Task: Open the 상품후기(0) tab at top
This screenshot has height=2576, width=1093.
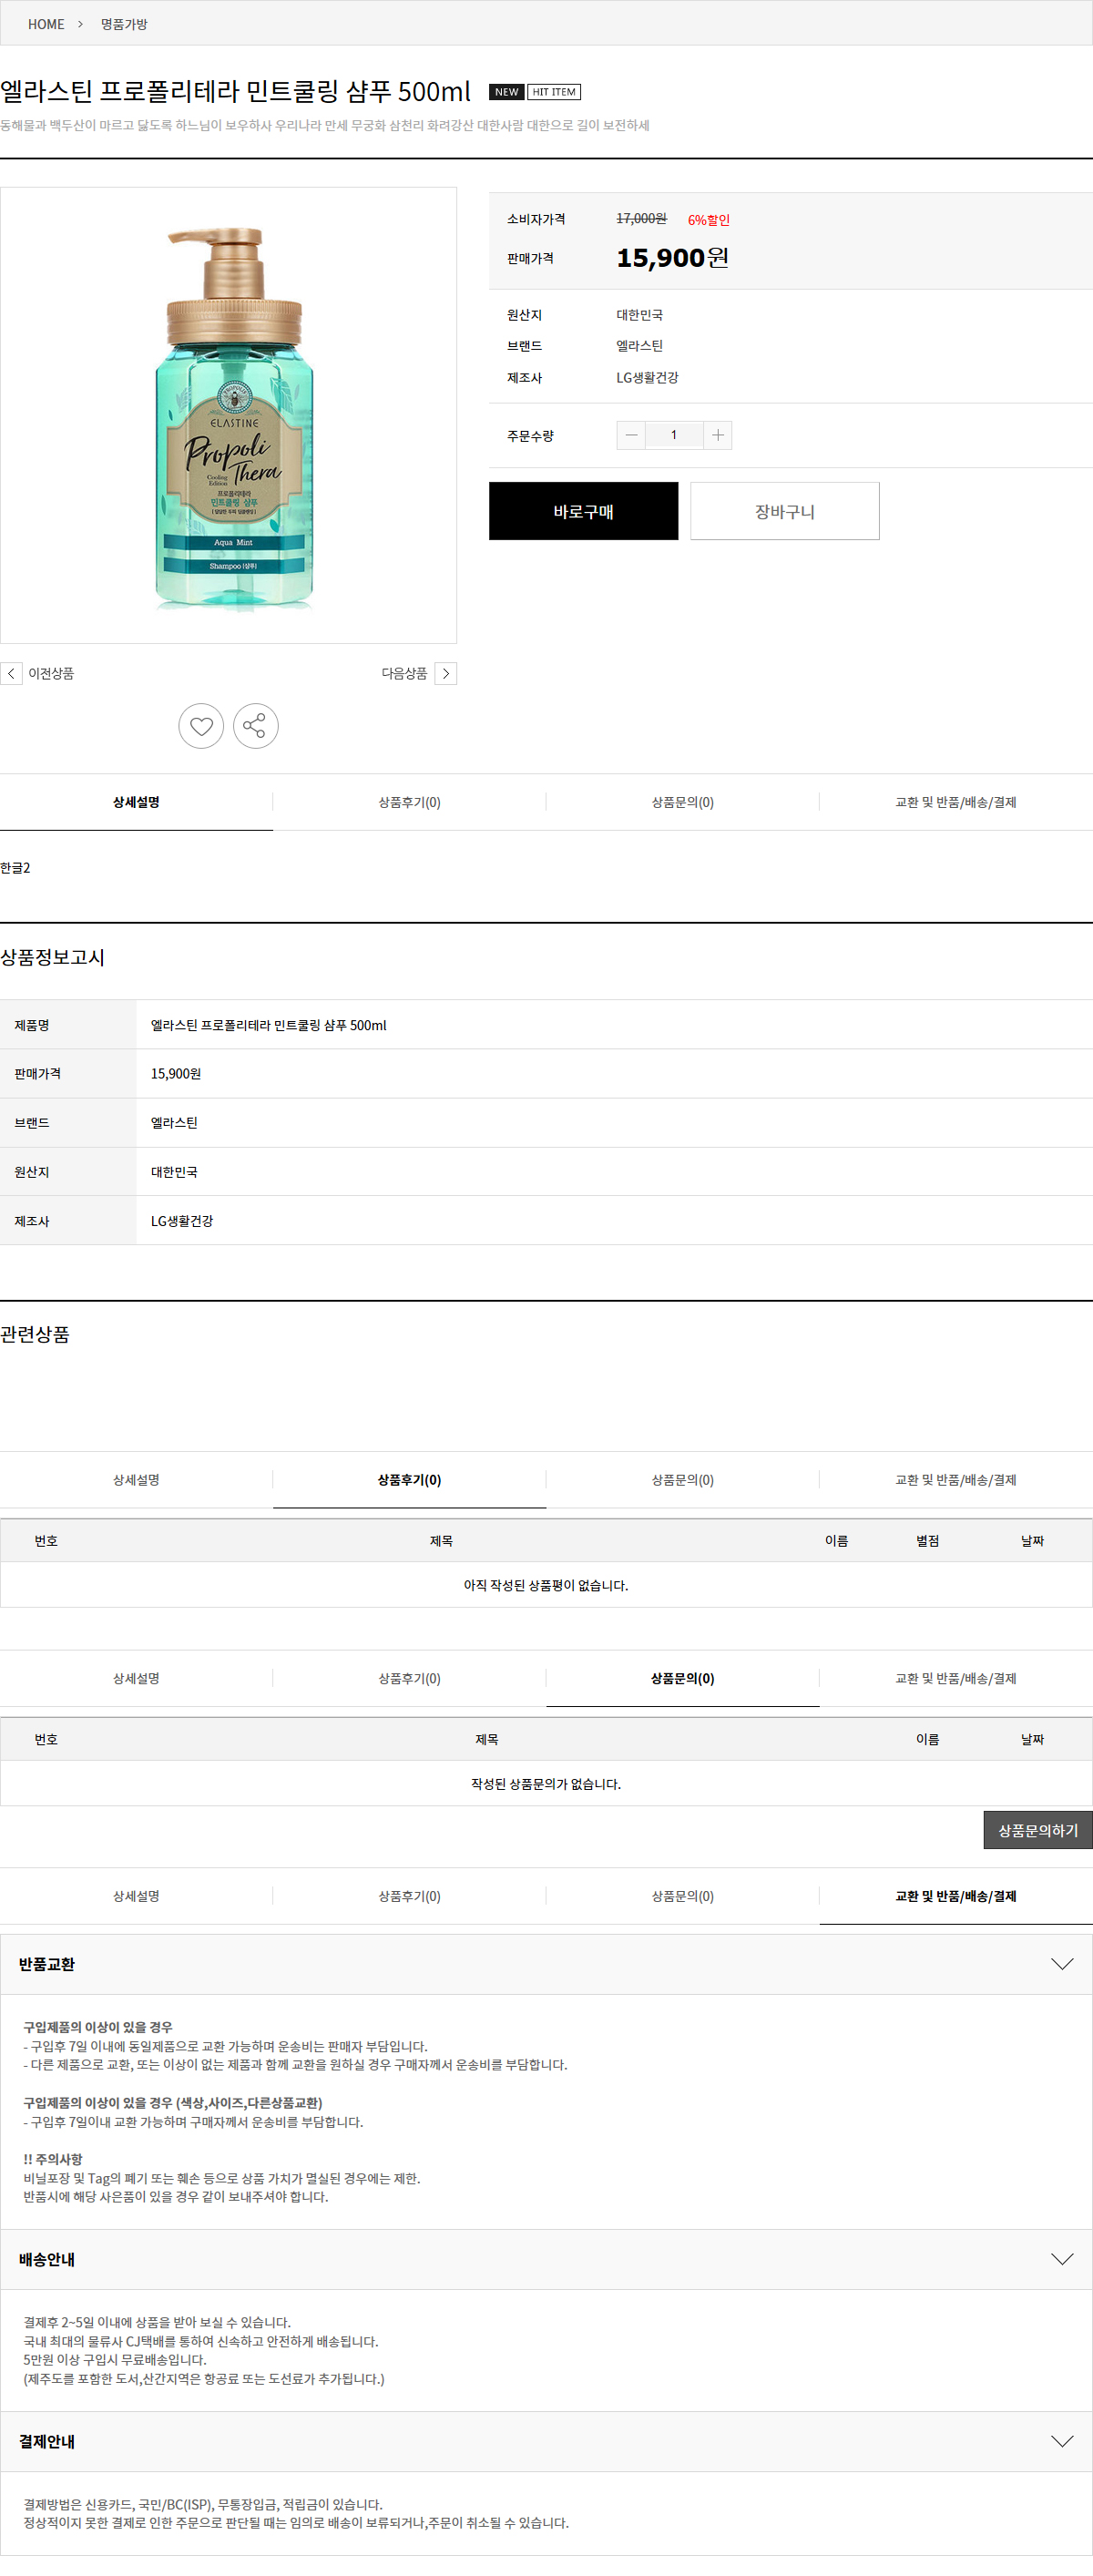Action: click(409, 802)
